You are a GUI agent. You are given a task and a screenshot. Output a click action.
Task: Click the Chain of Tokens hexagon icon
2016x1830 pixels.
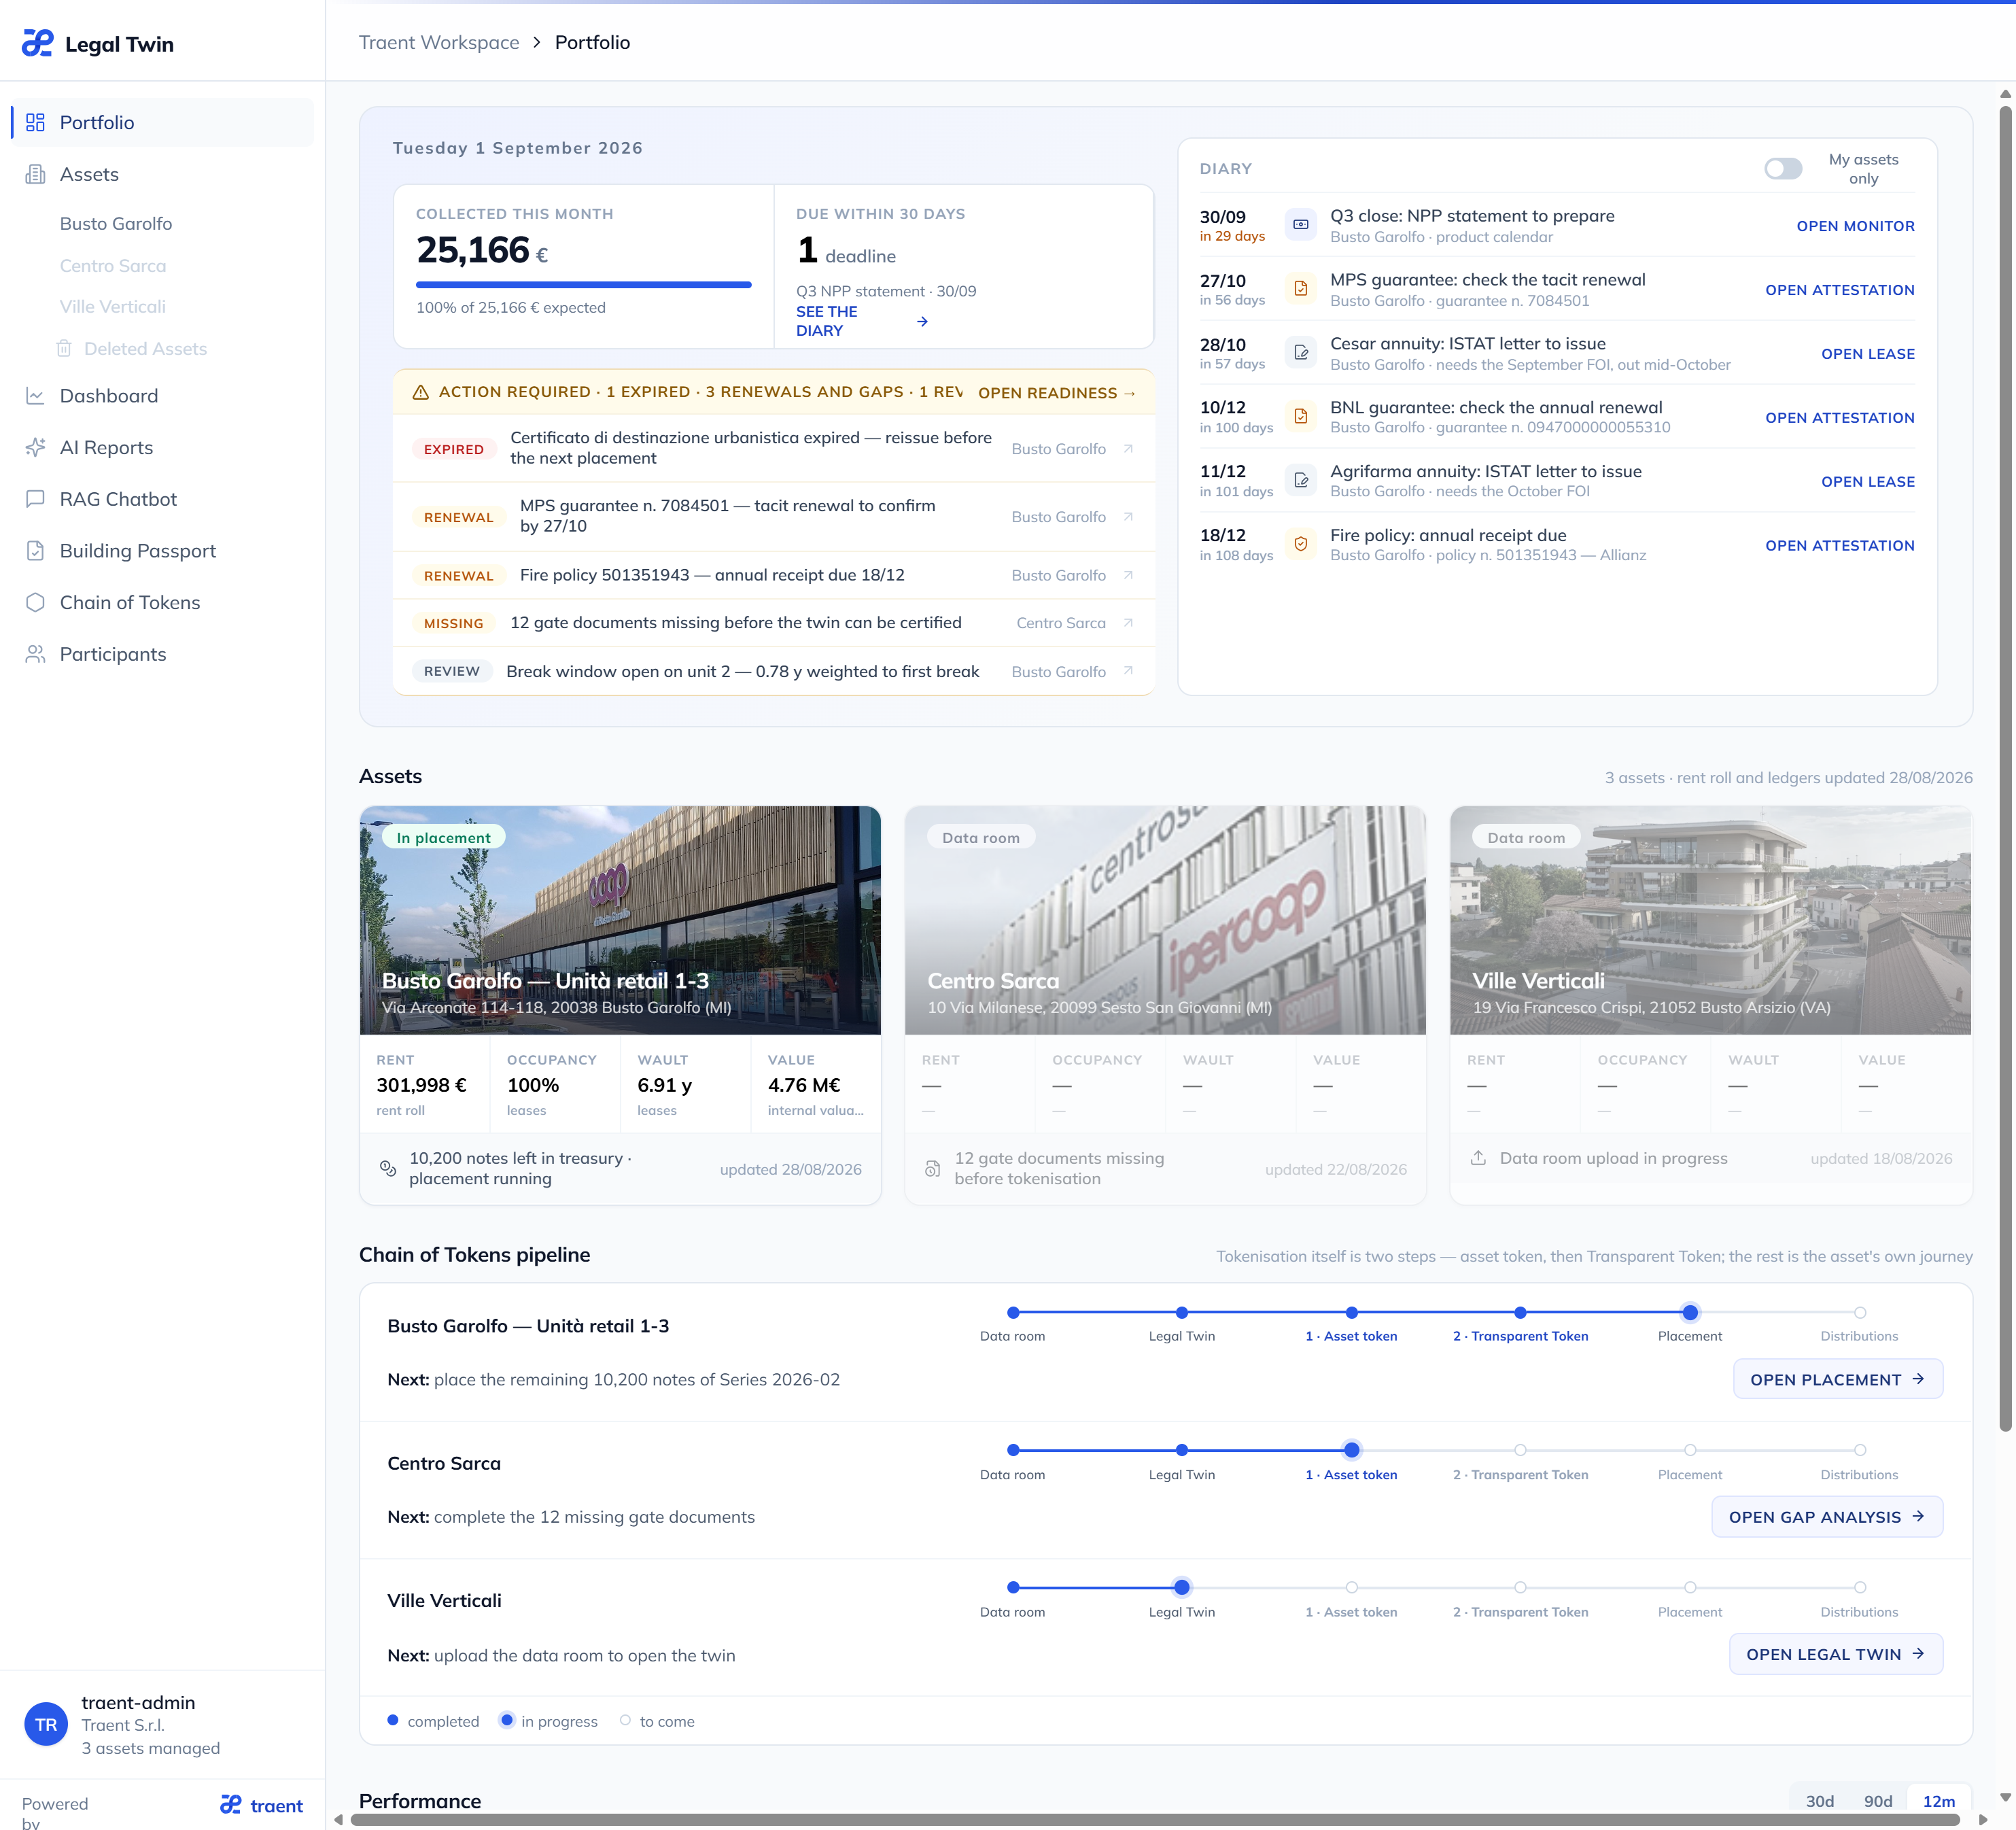35,602
